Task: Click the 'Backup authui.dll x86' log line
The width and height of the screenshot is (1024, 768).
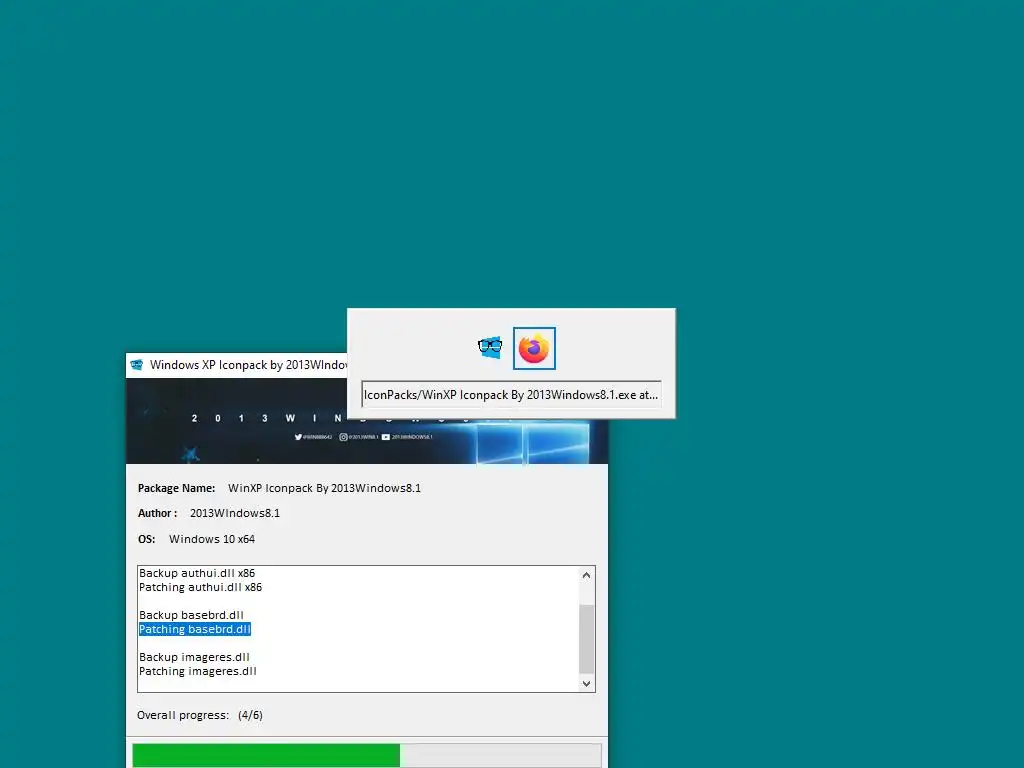Action: click(x=197, y=573)
